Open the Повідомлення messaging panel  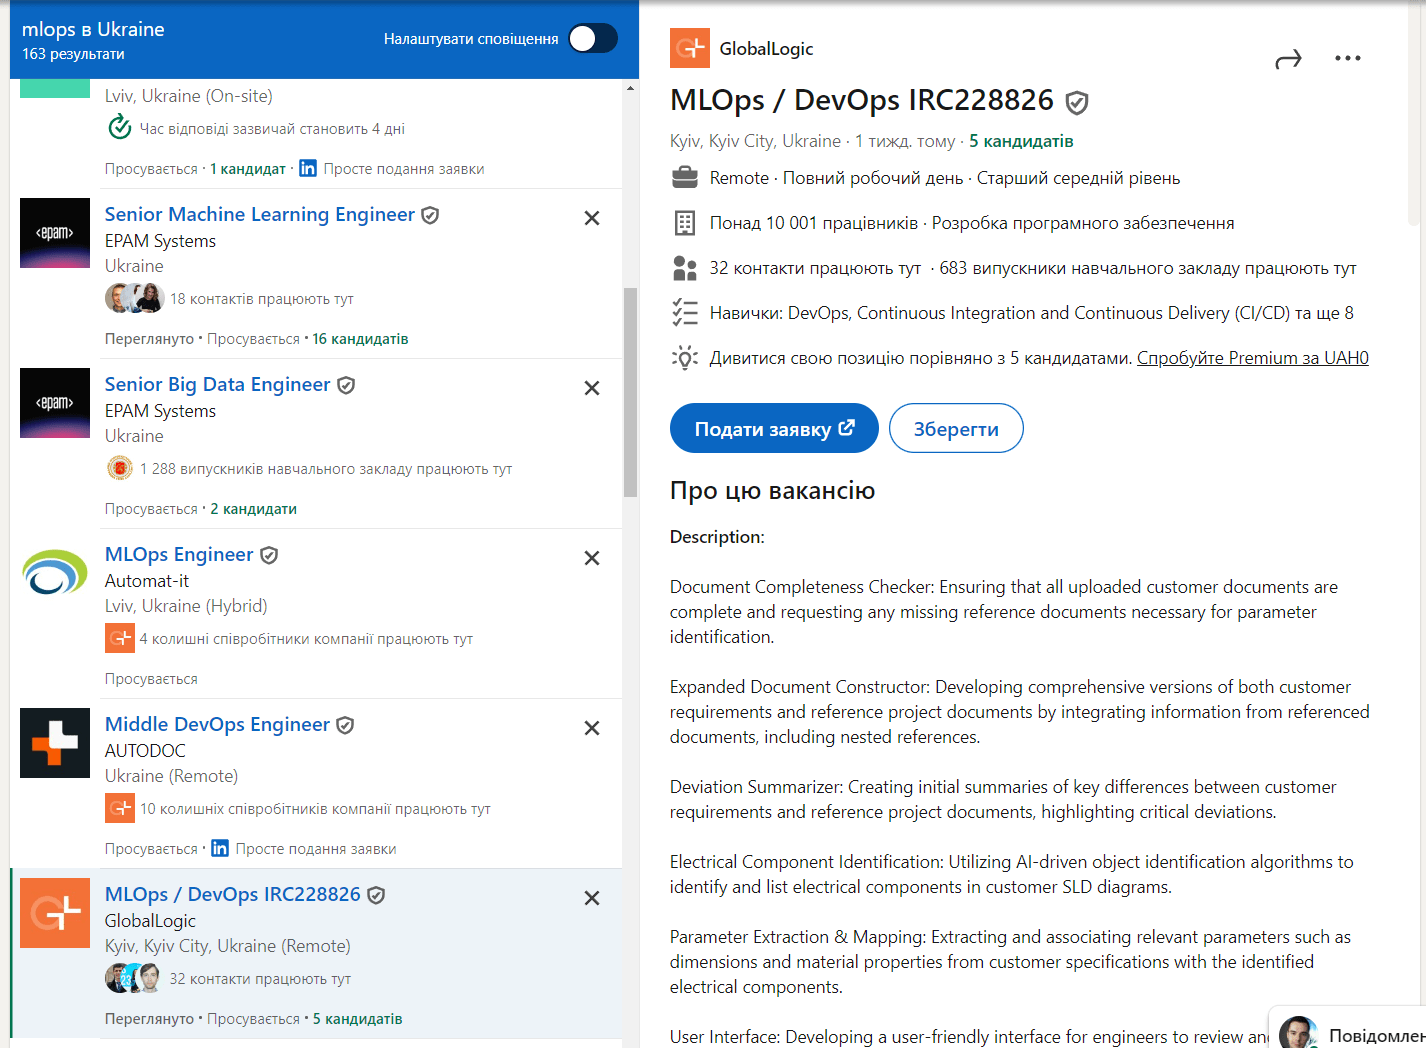1347,1030
